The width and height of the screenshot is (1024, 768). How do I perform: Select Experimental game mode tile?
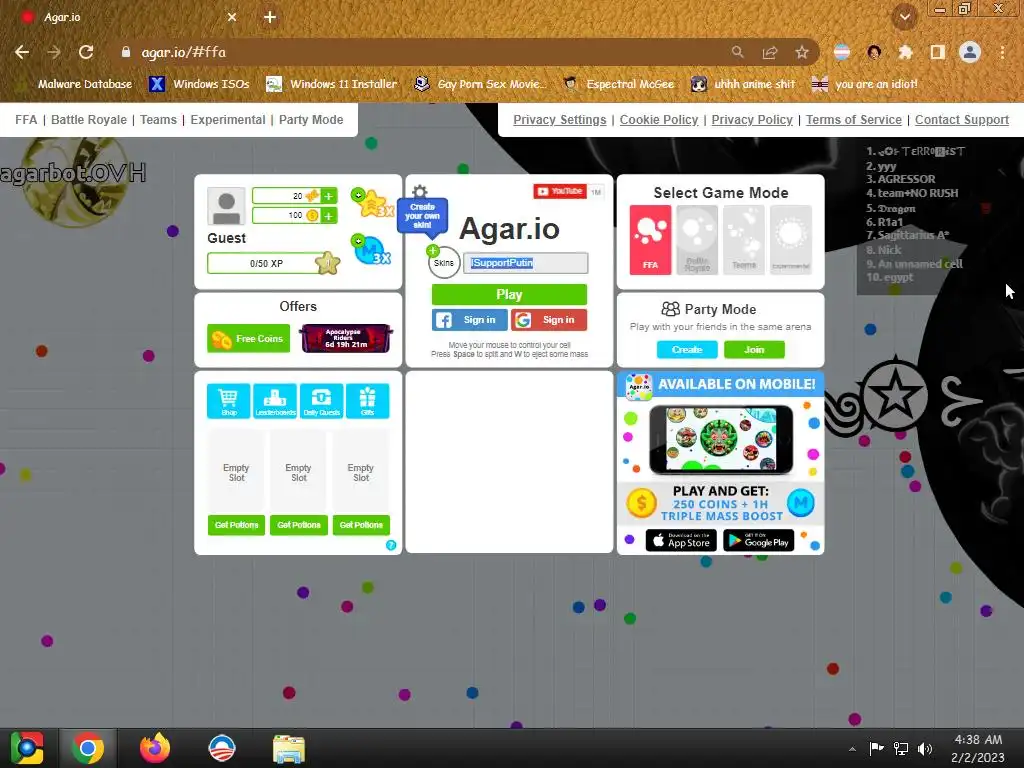click(791, 240)
